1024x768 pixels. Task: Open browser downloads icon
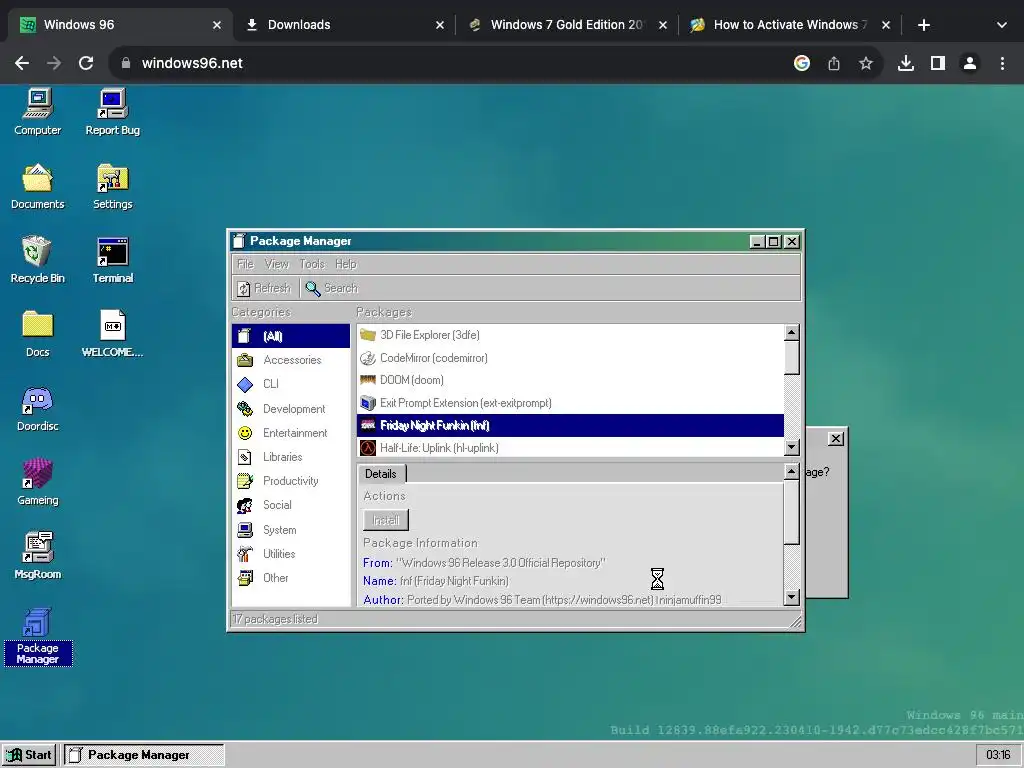(905, 63)
